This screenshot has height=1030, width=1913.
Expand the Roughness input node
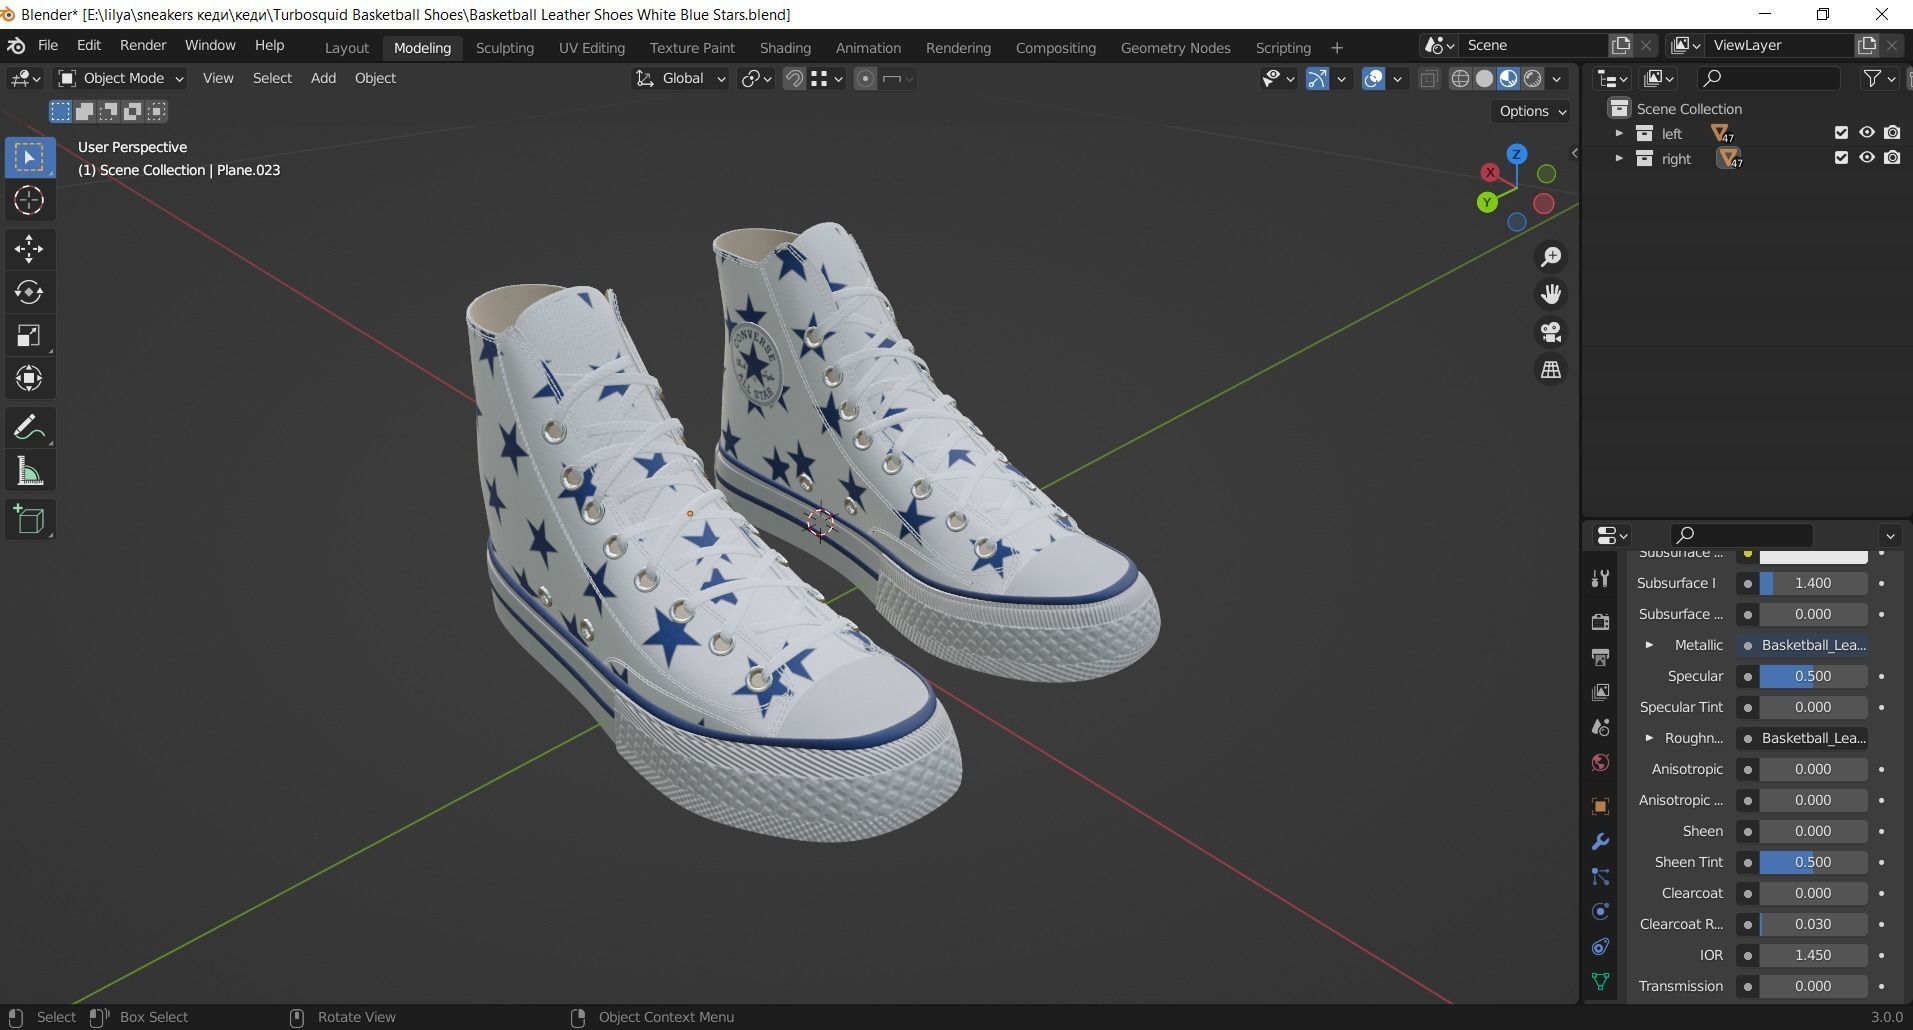(1649, 738)
